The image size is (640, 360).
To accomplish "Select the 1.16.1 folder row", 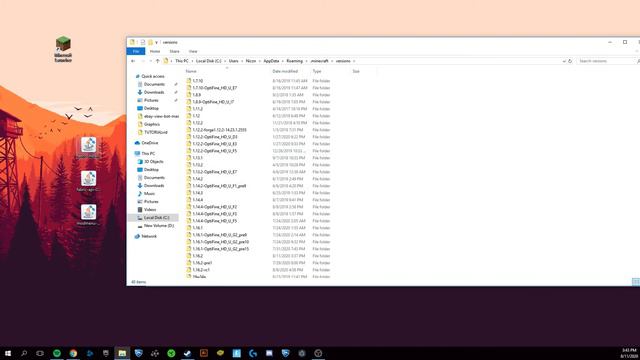I will pos(198,228).
